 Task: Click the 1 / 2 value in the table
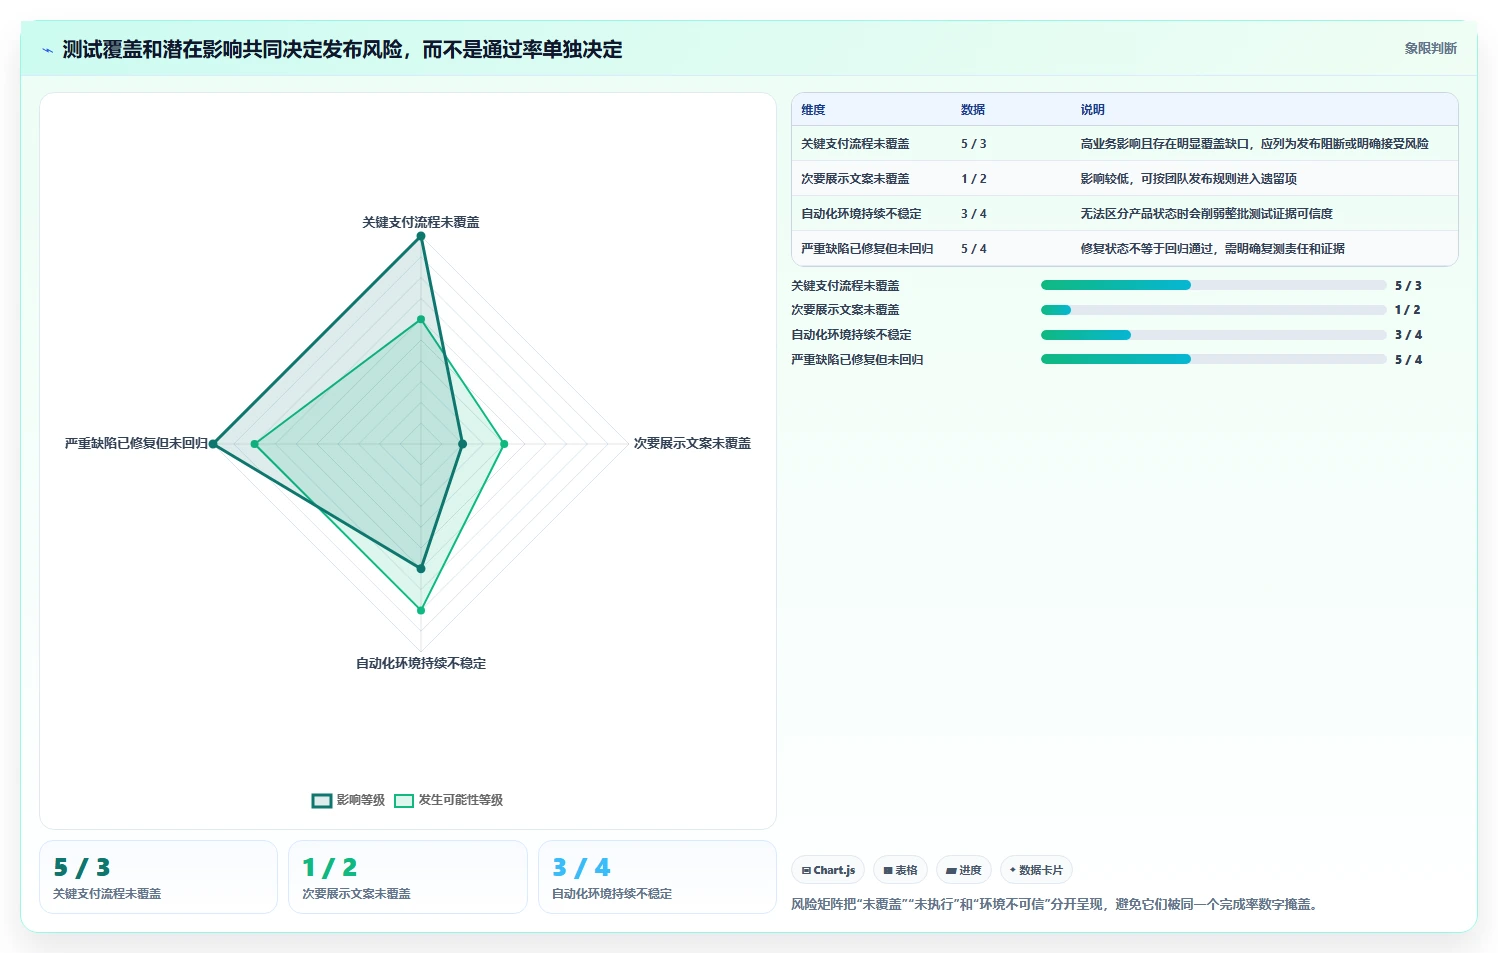tap(974, 179)
